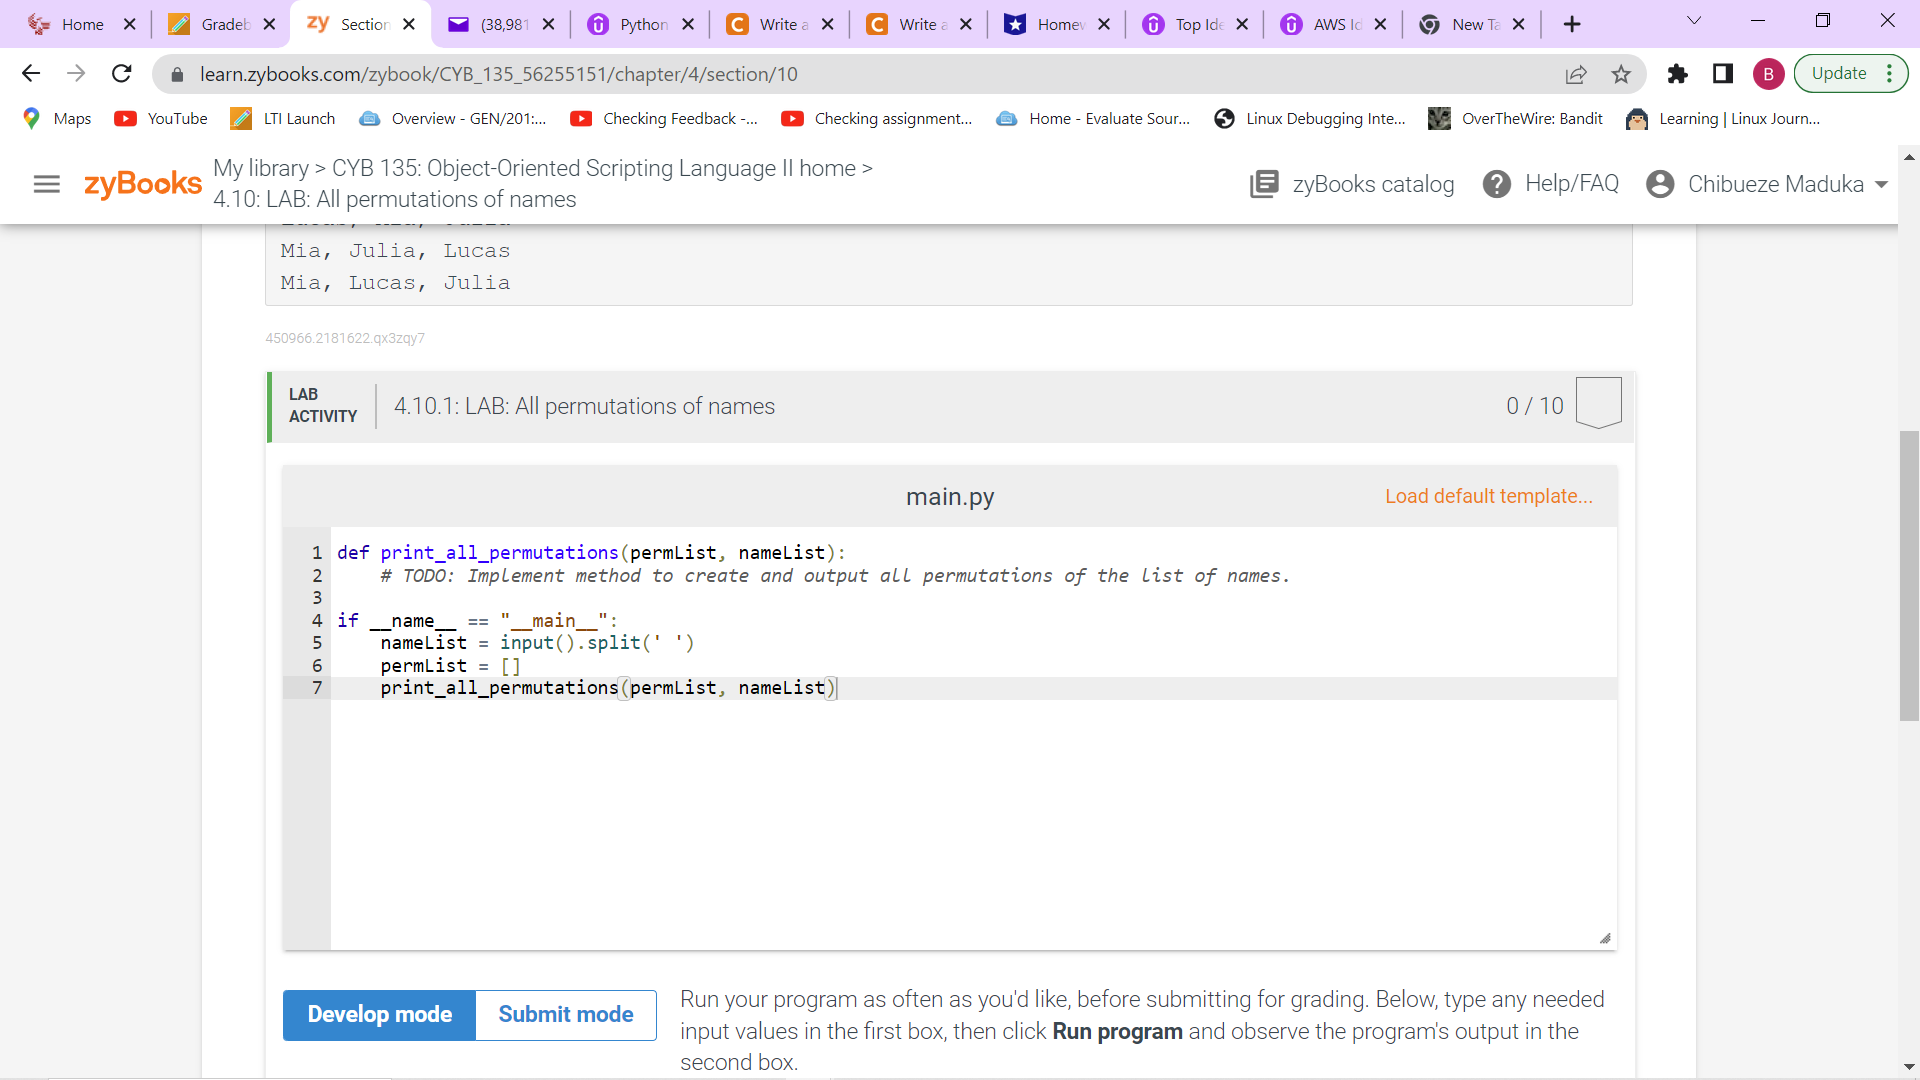The image size is (1920, 1080).
Task: Bookmark this page with the star icon
Action: tap(1621, 74)
